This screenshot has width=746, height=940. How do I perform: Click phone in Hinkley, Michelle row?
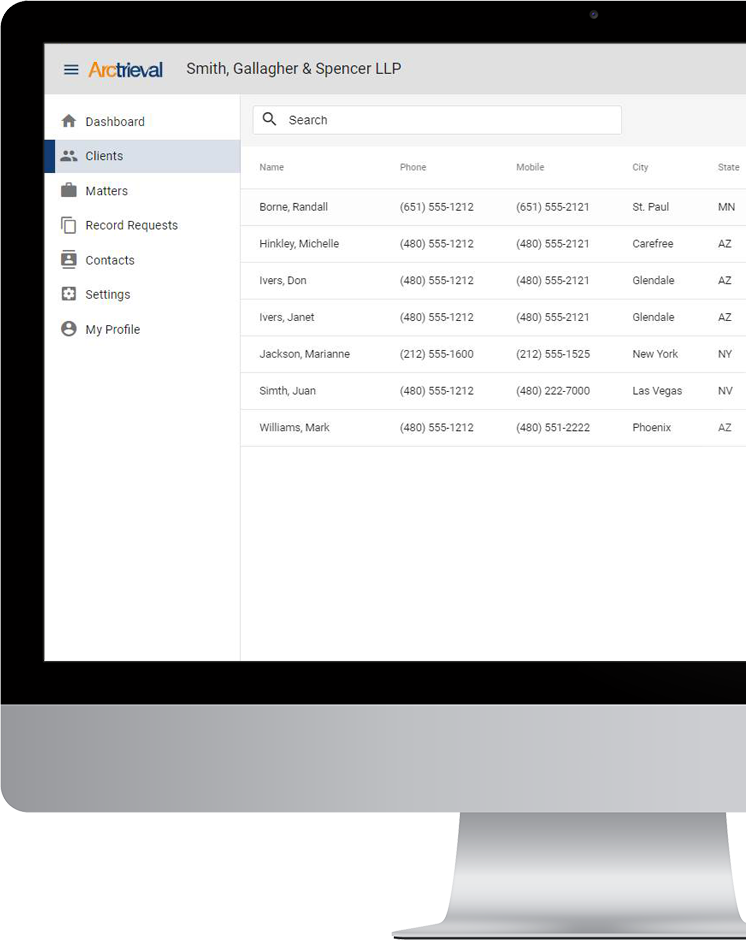437,243
